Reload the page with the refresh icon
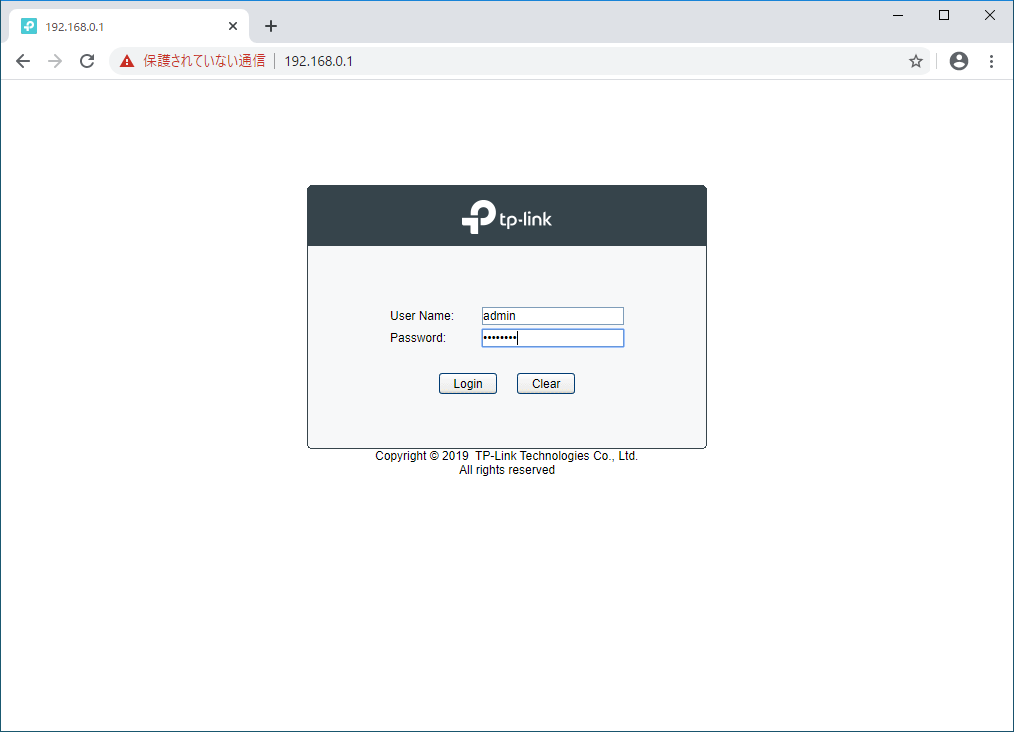 pos(87,61)
